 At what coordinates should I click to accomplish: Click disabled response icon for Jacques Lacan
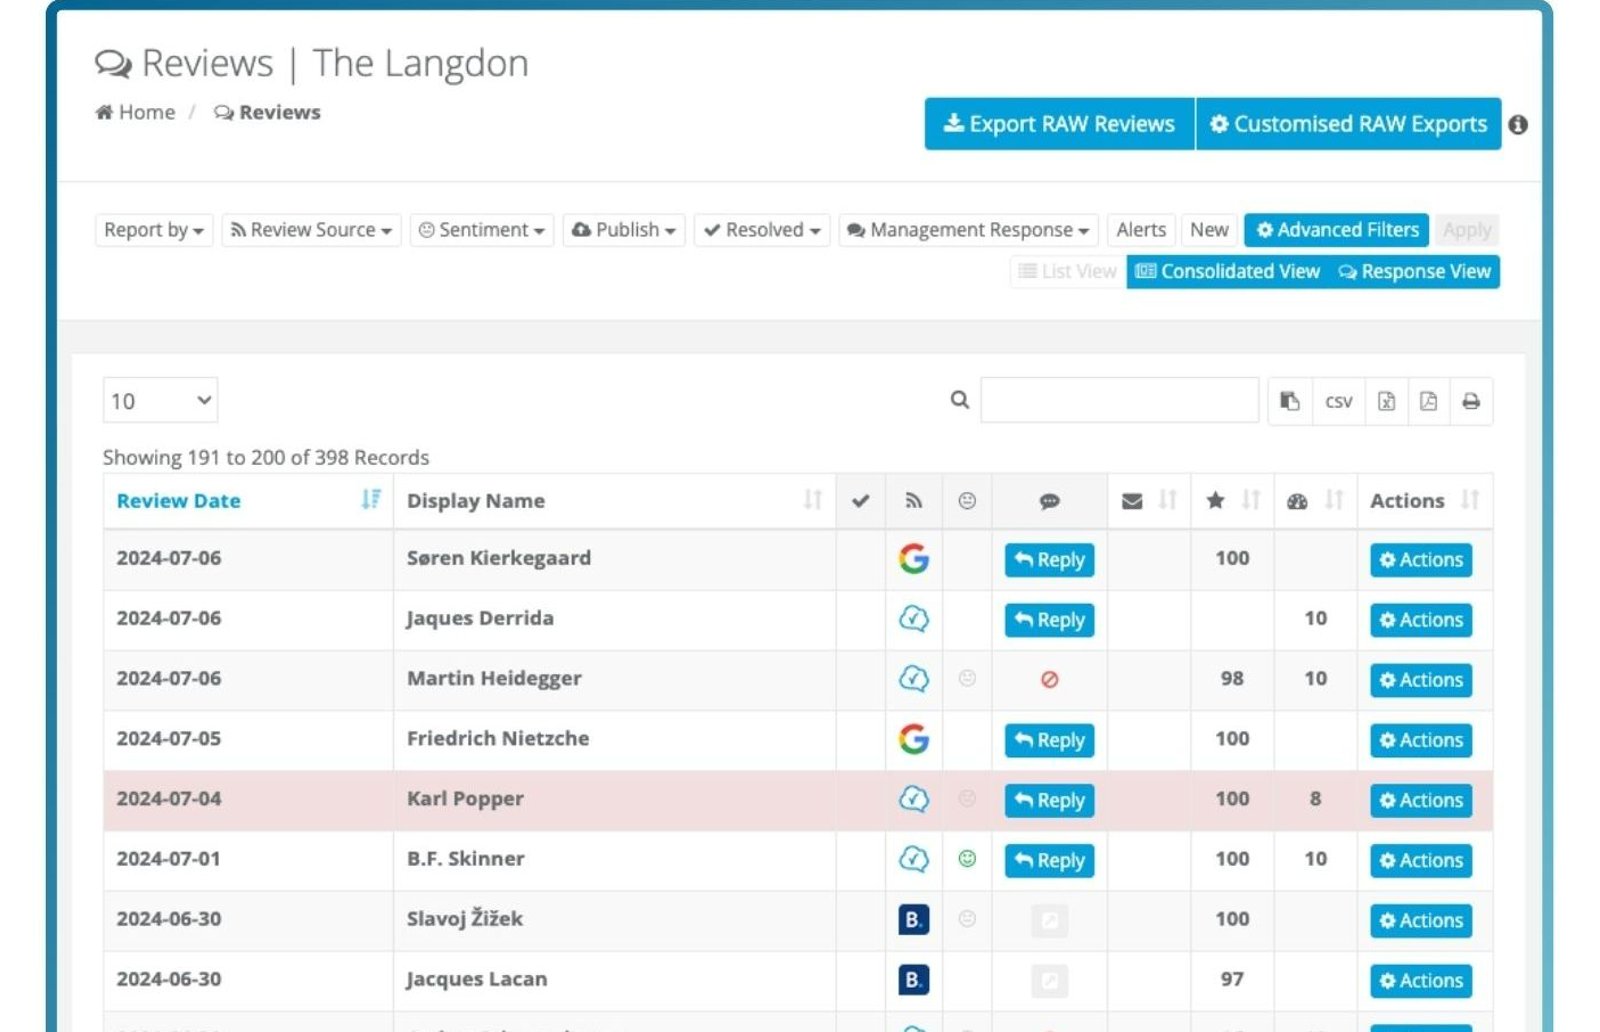click(1049, 981)
